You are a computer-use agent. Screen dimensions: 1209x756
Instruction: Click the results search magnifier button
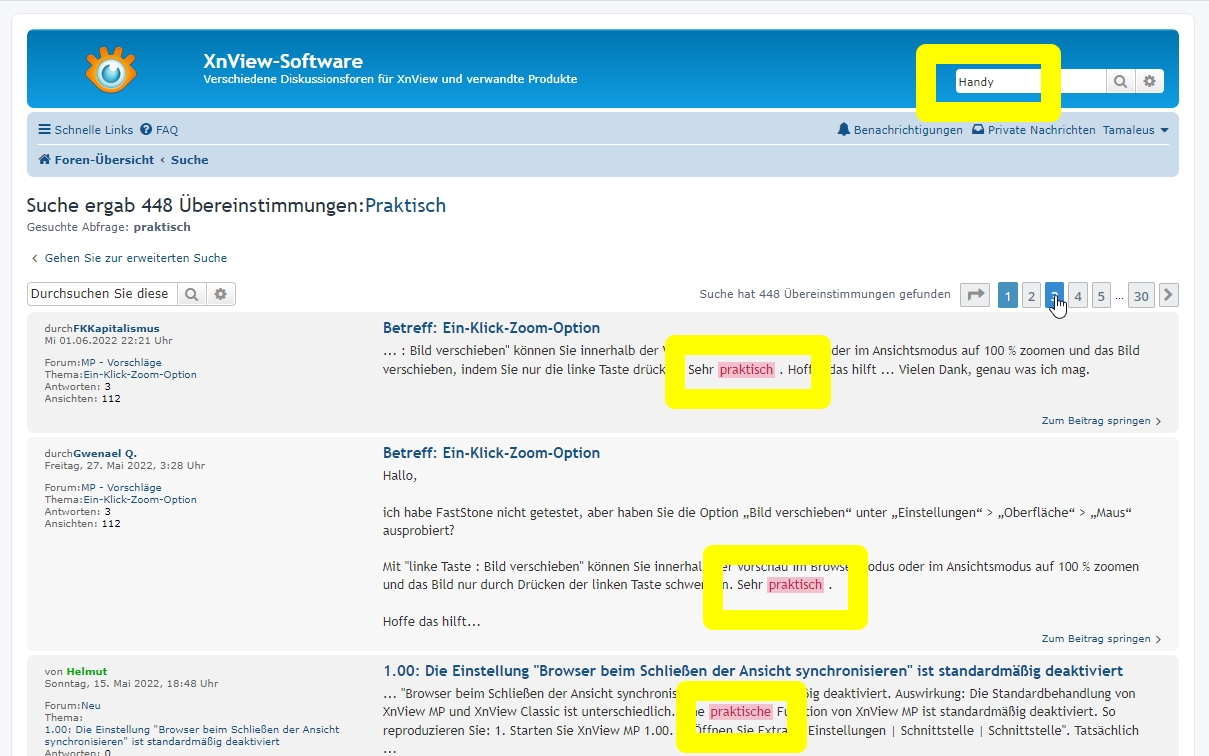click(192, 294)
